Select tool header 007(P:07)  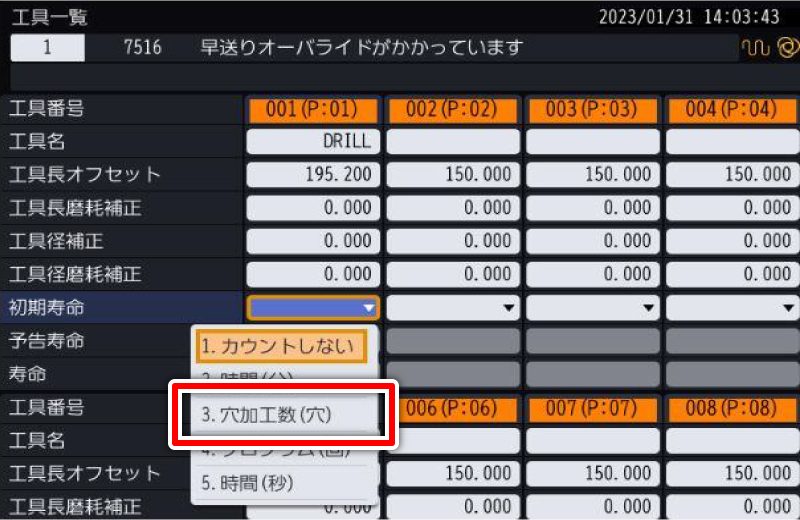(x=593, y=408)
